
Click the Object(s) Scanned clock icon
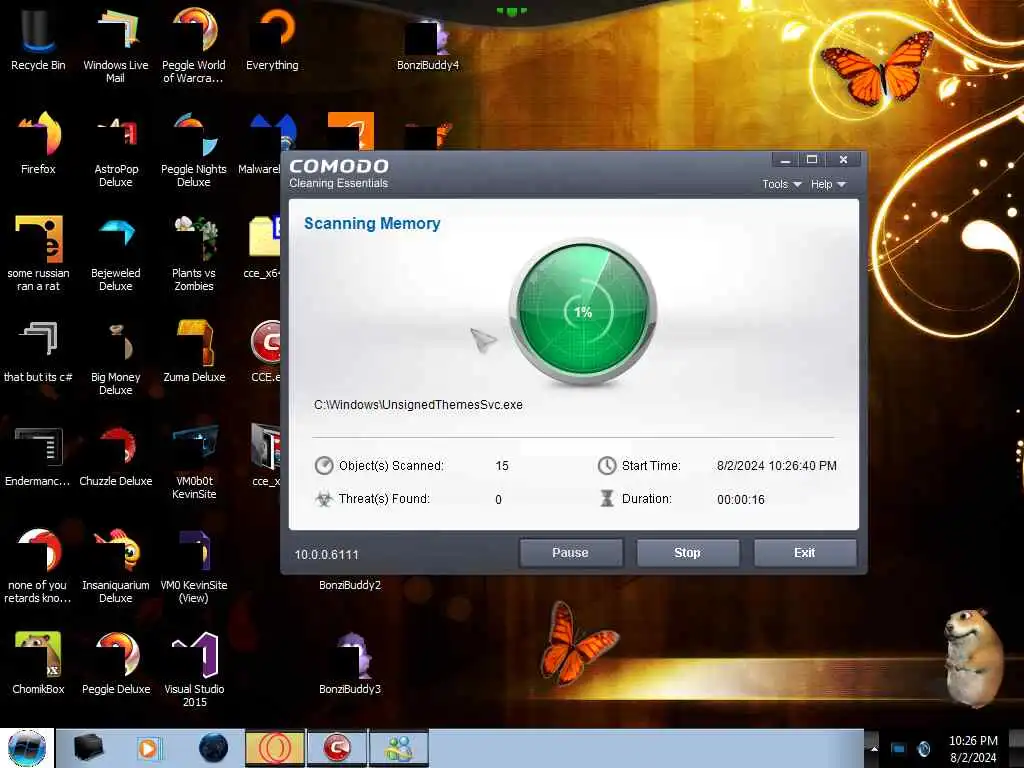point(324,465)
